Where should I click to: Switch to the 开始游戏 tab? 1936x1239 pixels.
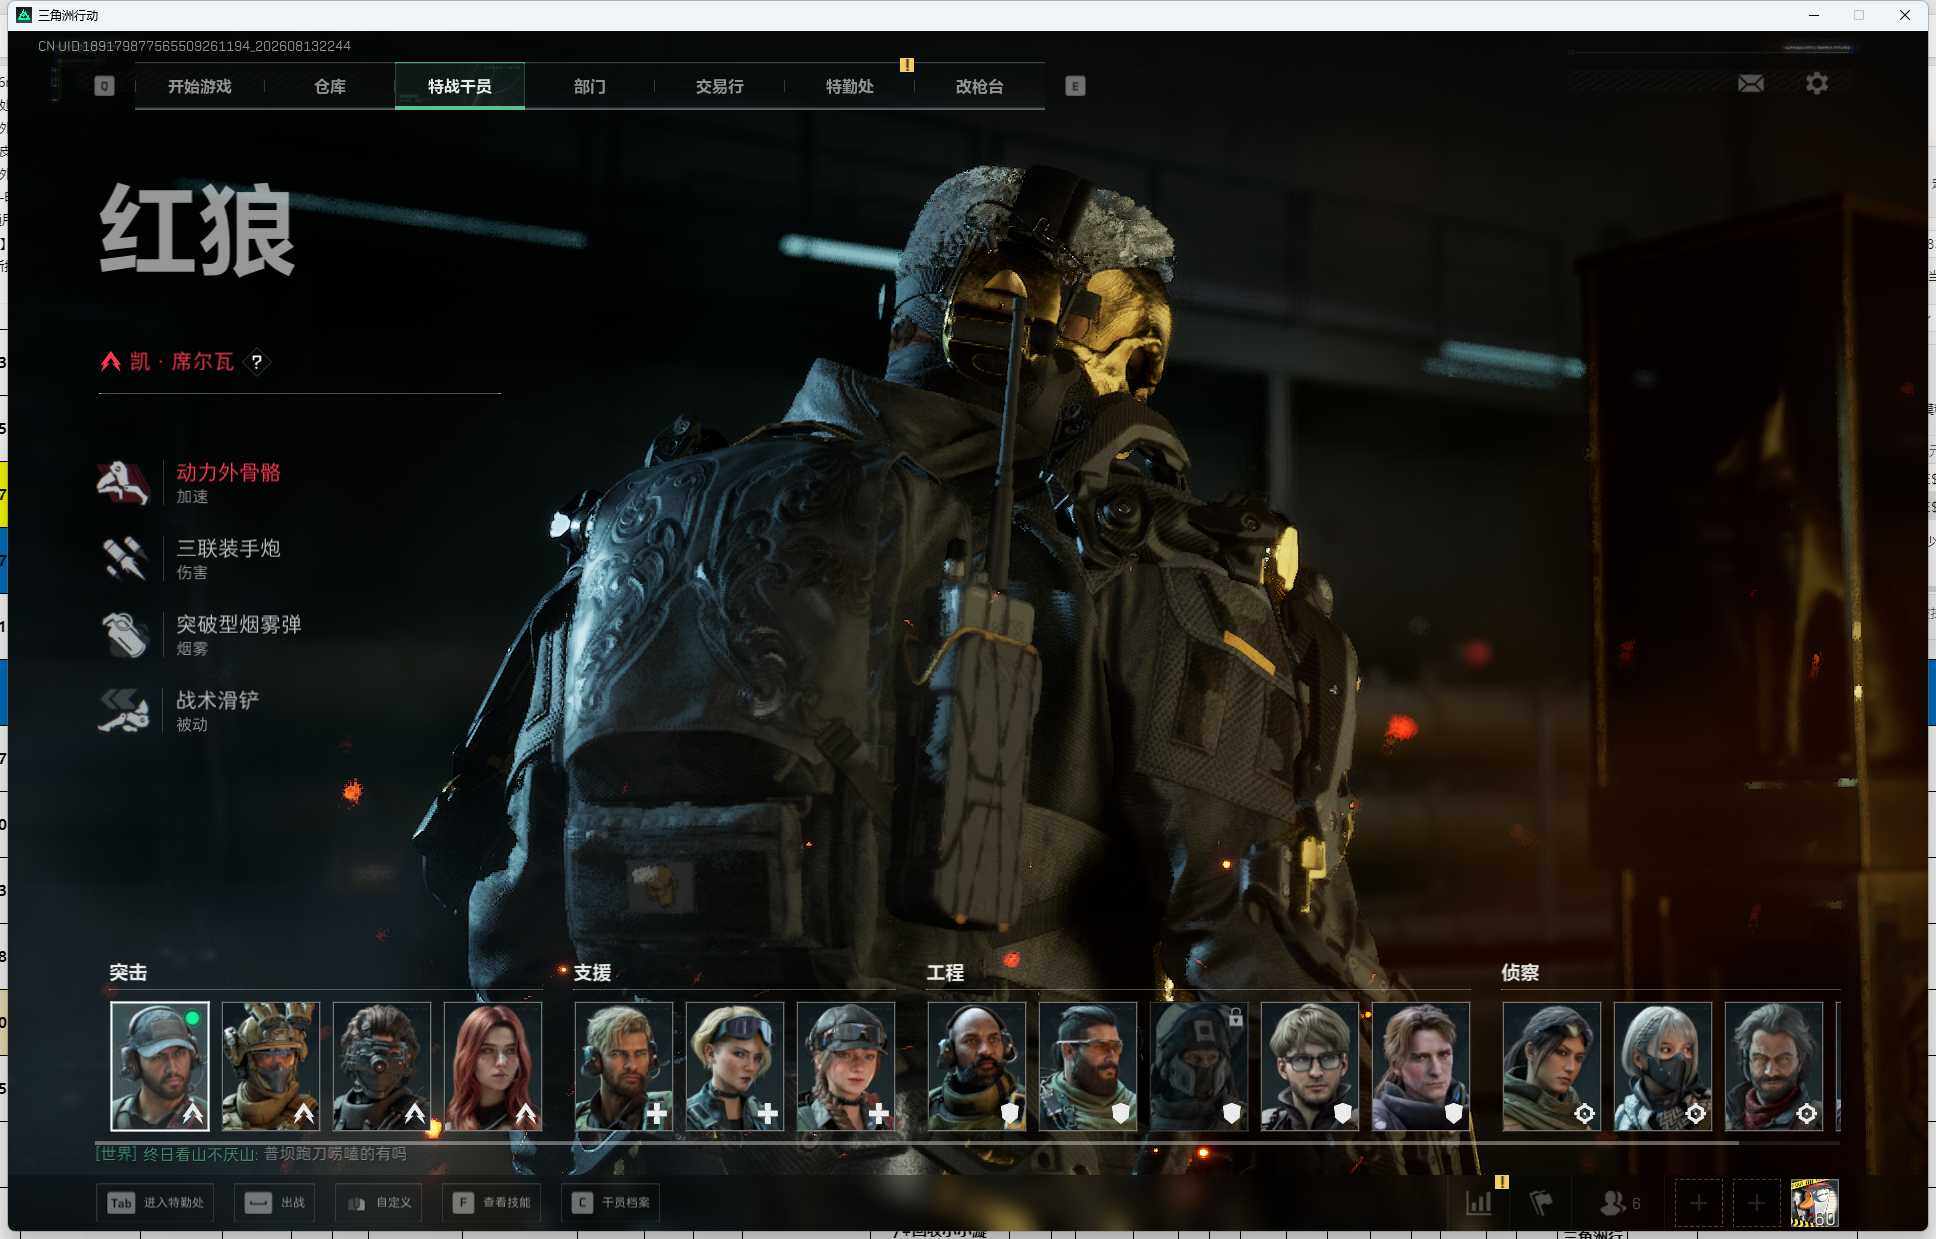pyautogui.click(x=200, y=86)
